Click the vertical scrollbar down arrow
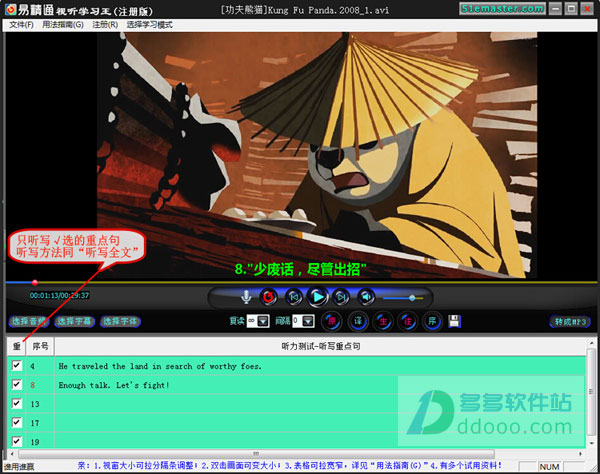This screenshot has height=474, width=600. coord(592,443)
